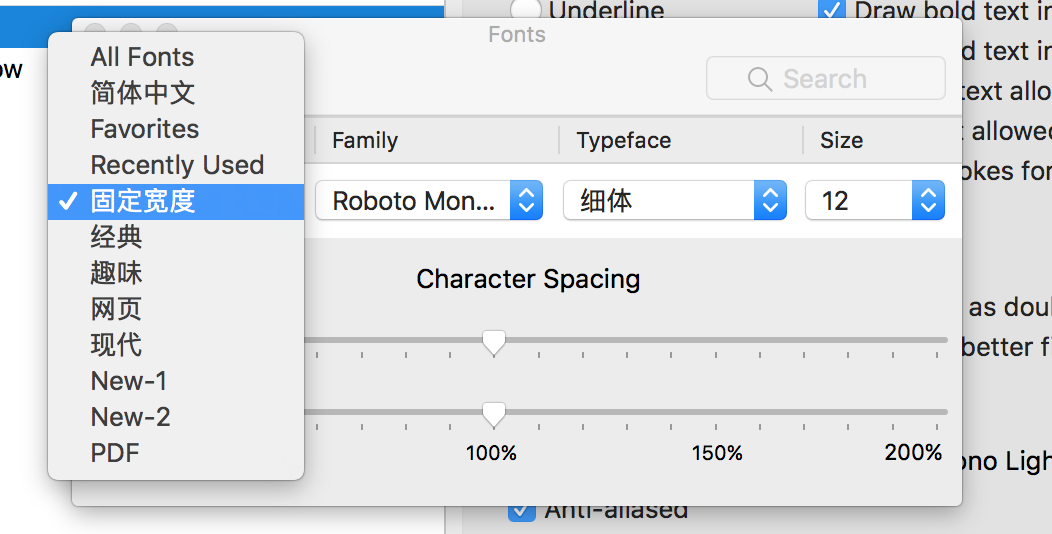Image resolution: width=1052 pixels, height=534 pixels.
Task: Toggle the Draw bold text checkbox
Action: (831, 11)
